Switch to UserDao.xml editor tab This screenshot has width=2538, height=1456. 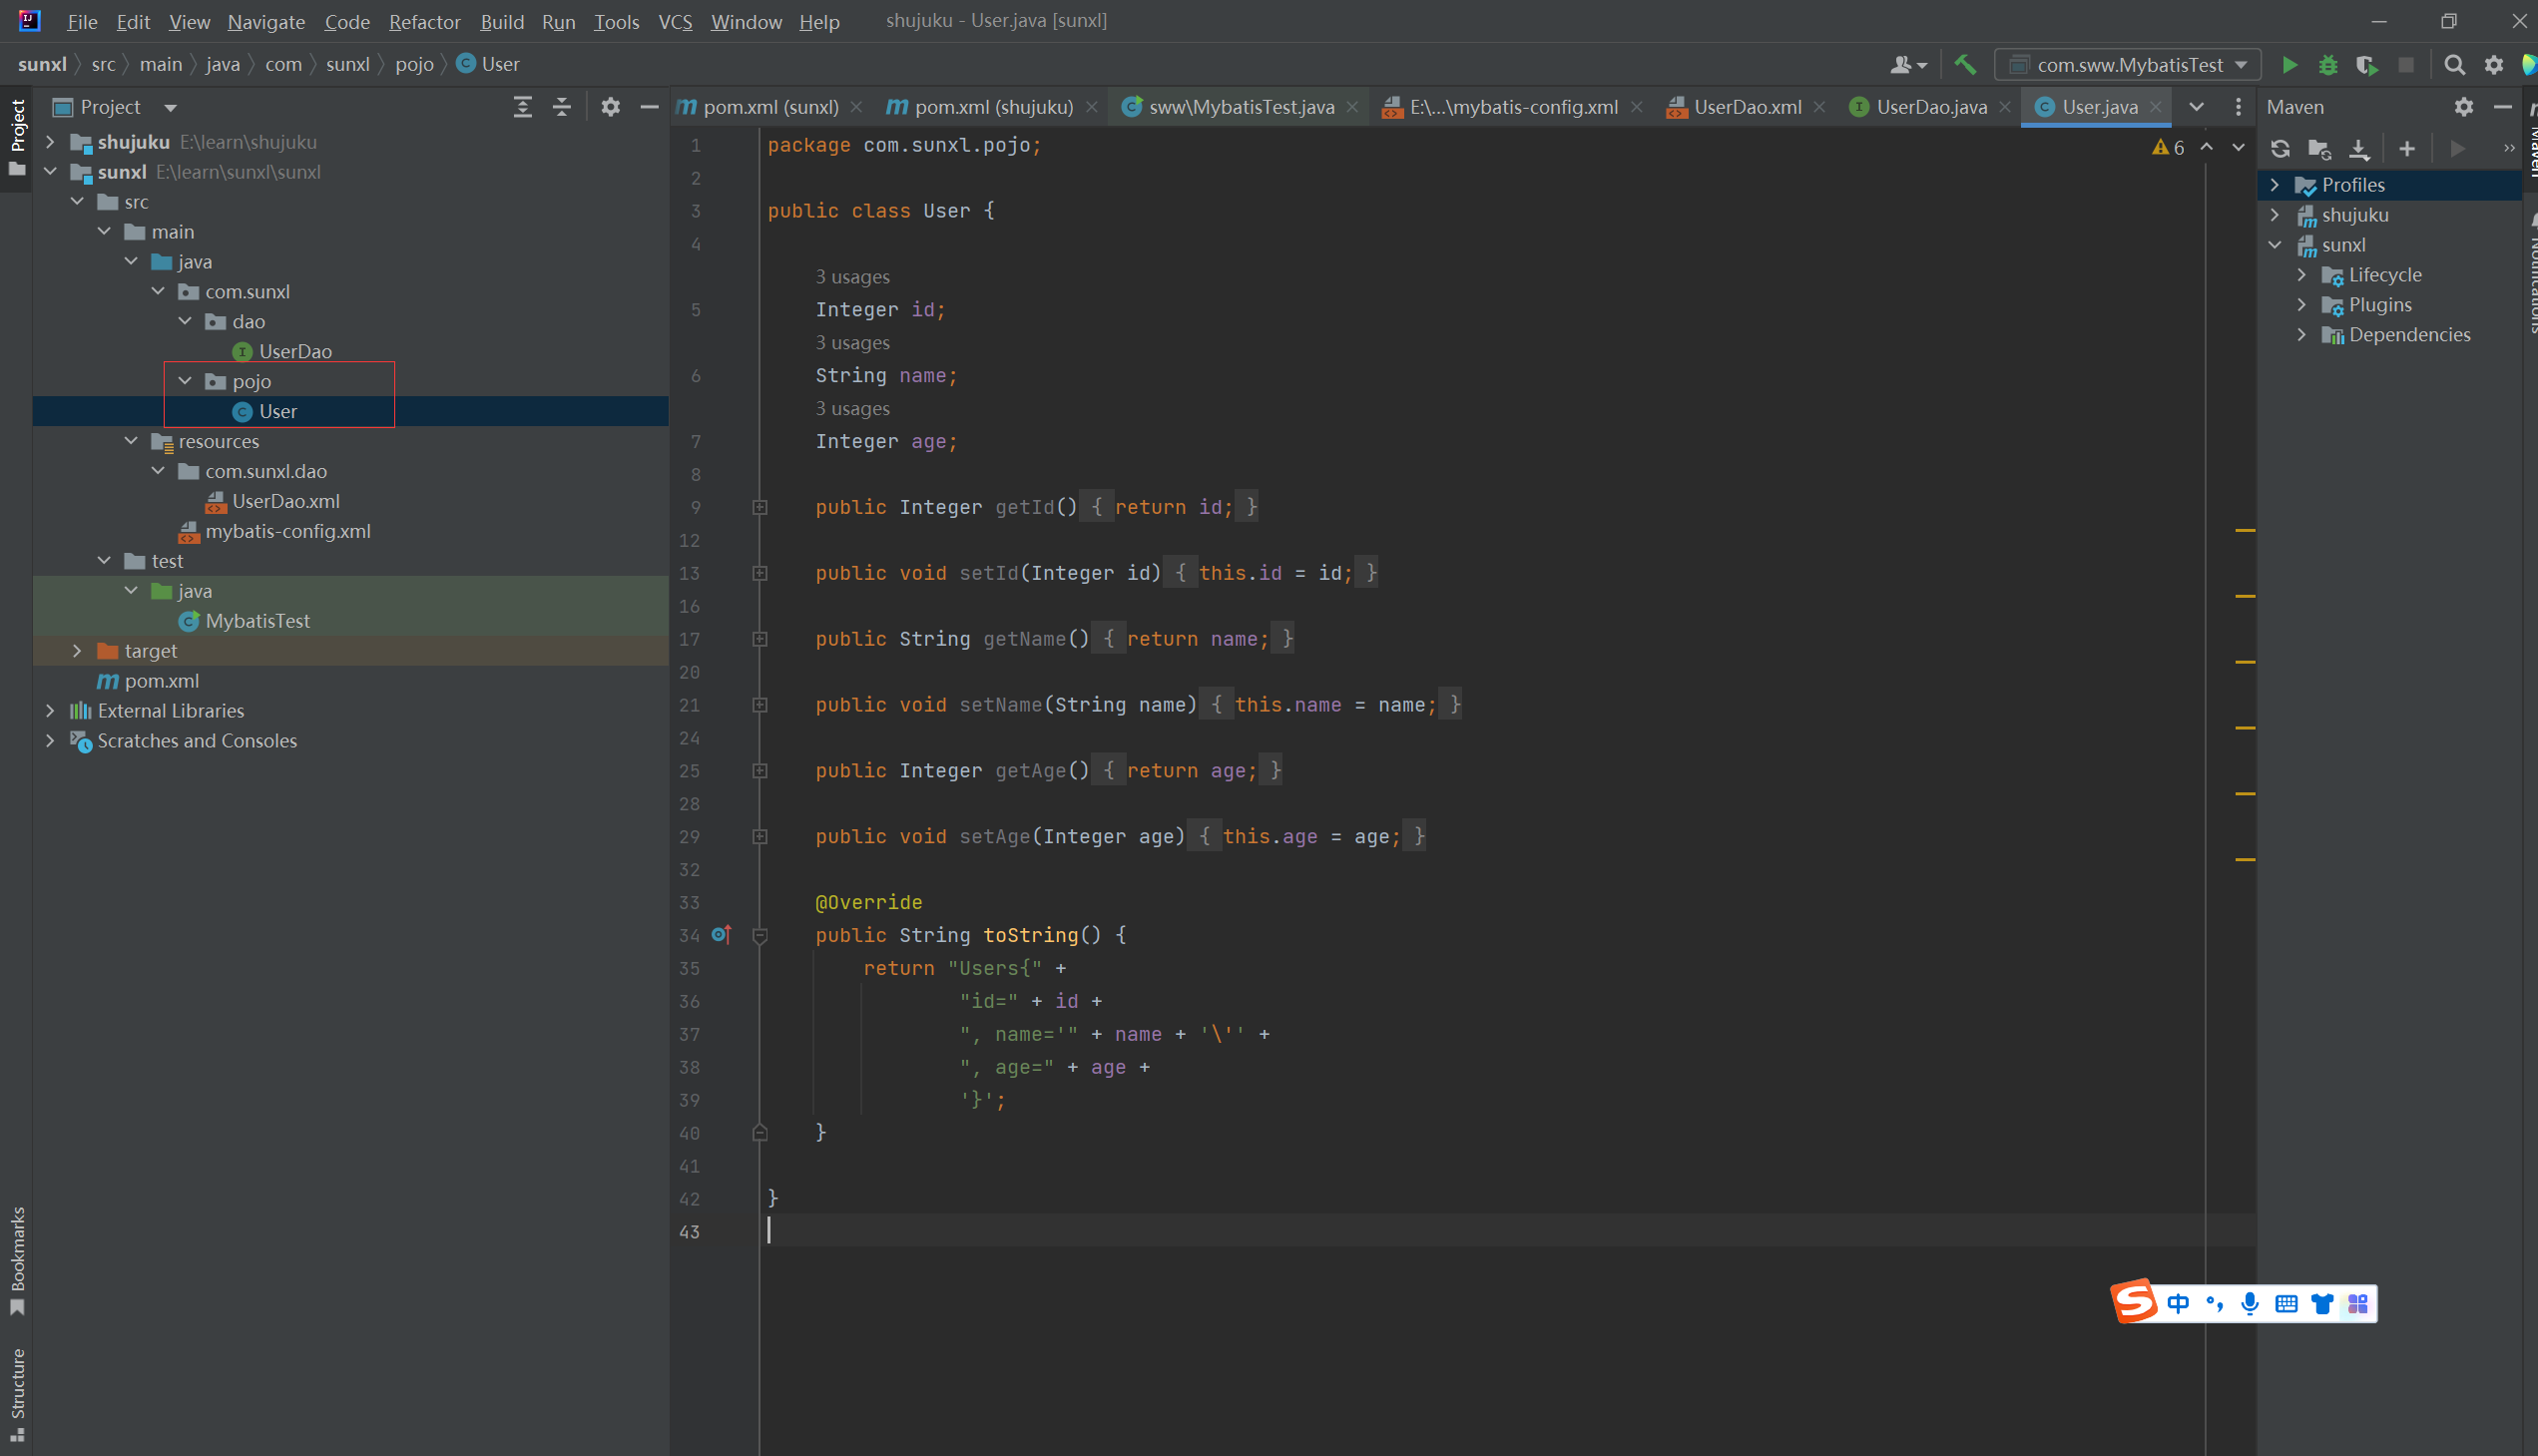1746,107
